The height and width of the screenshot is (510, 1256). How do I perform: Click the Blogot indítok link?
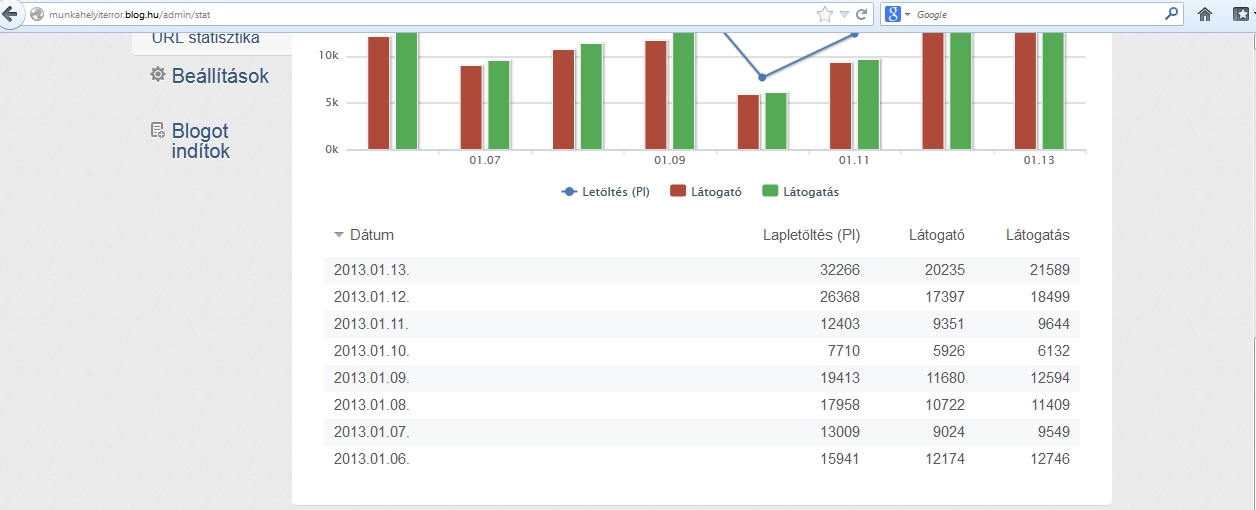click(200, 141)
